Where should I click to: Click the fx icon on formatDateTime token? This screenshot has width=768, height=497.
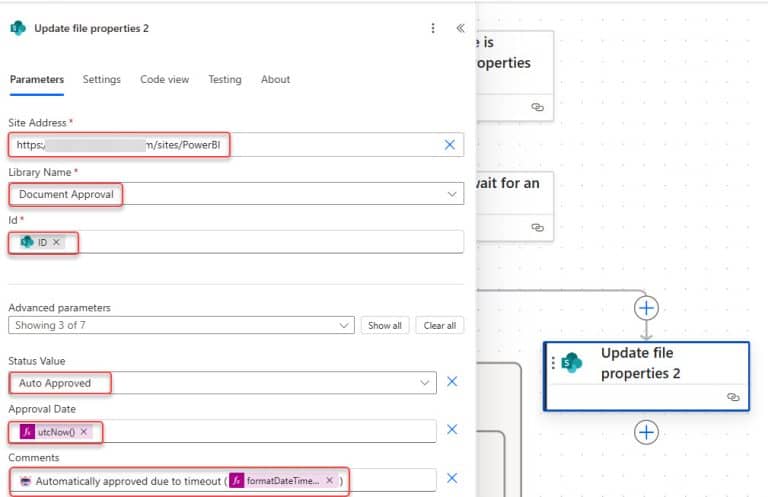click(237, 480)
